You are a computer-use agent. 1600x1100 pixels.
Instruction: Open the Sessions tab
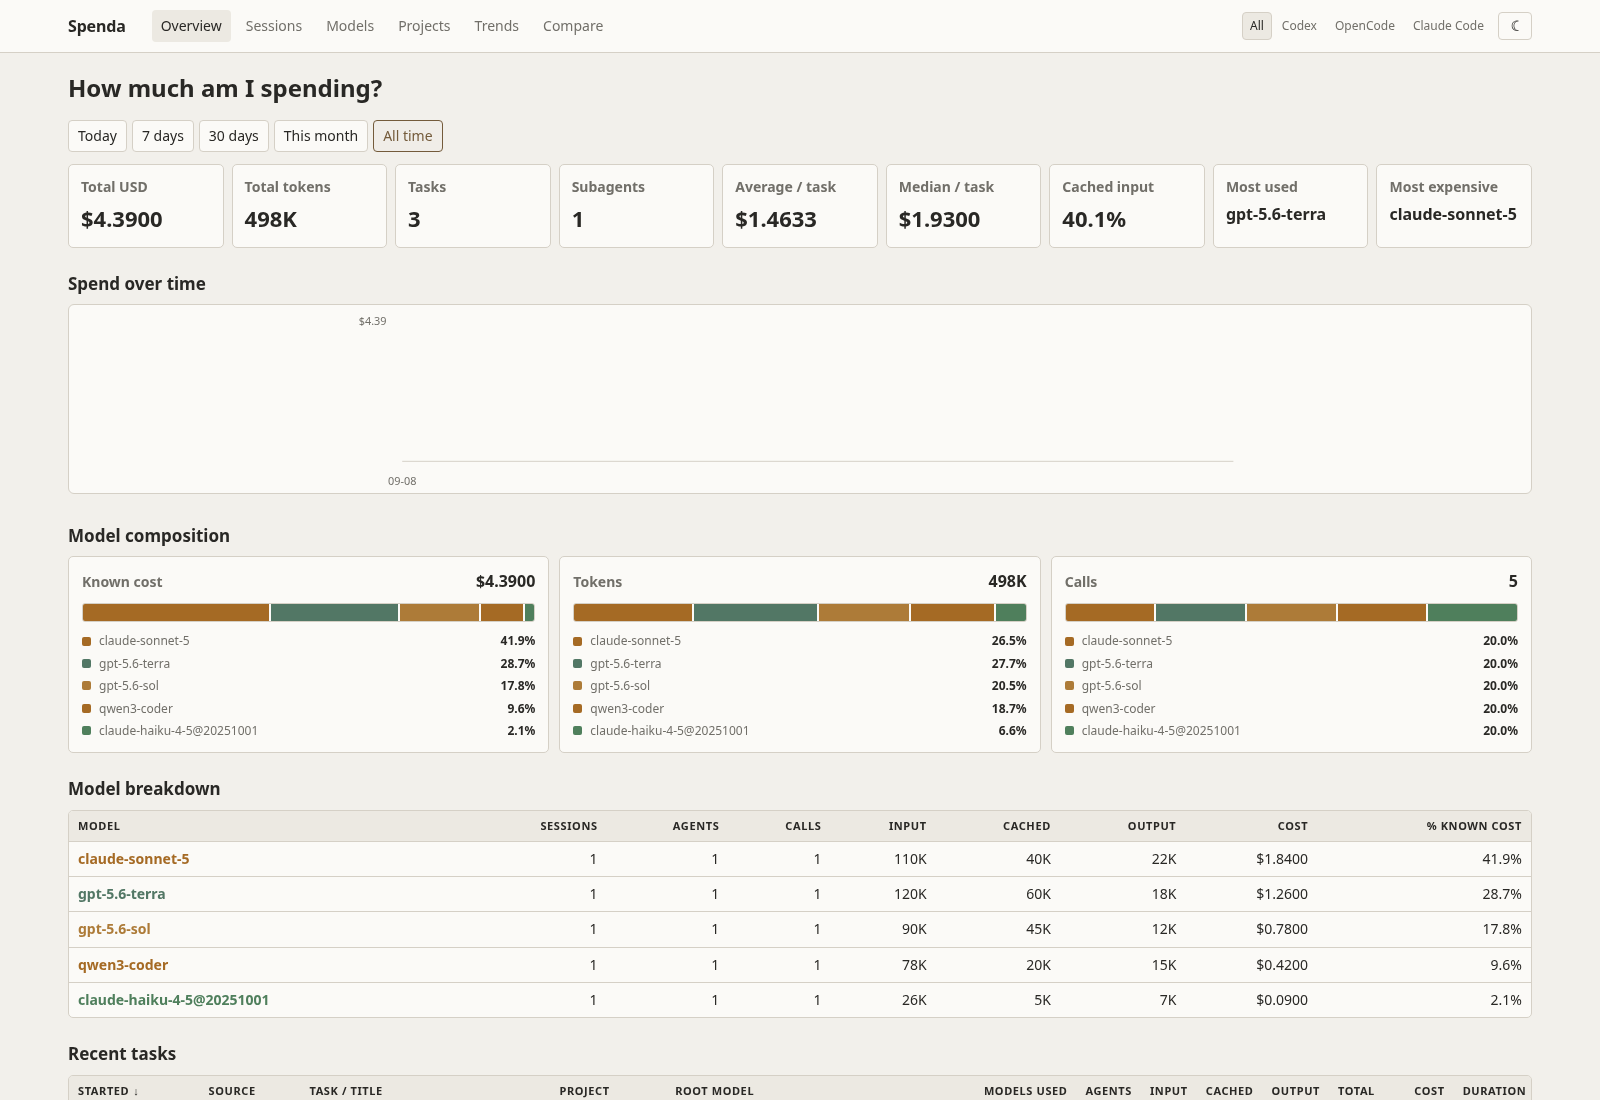click(x=273, y=26)
